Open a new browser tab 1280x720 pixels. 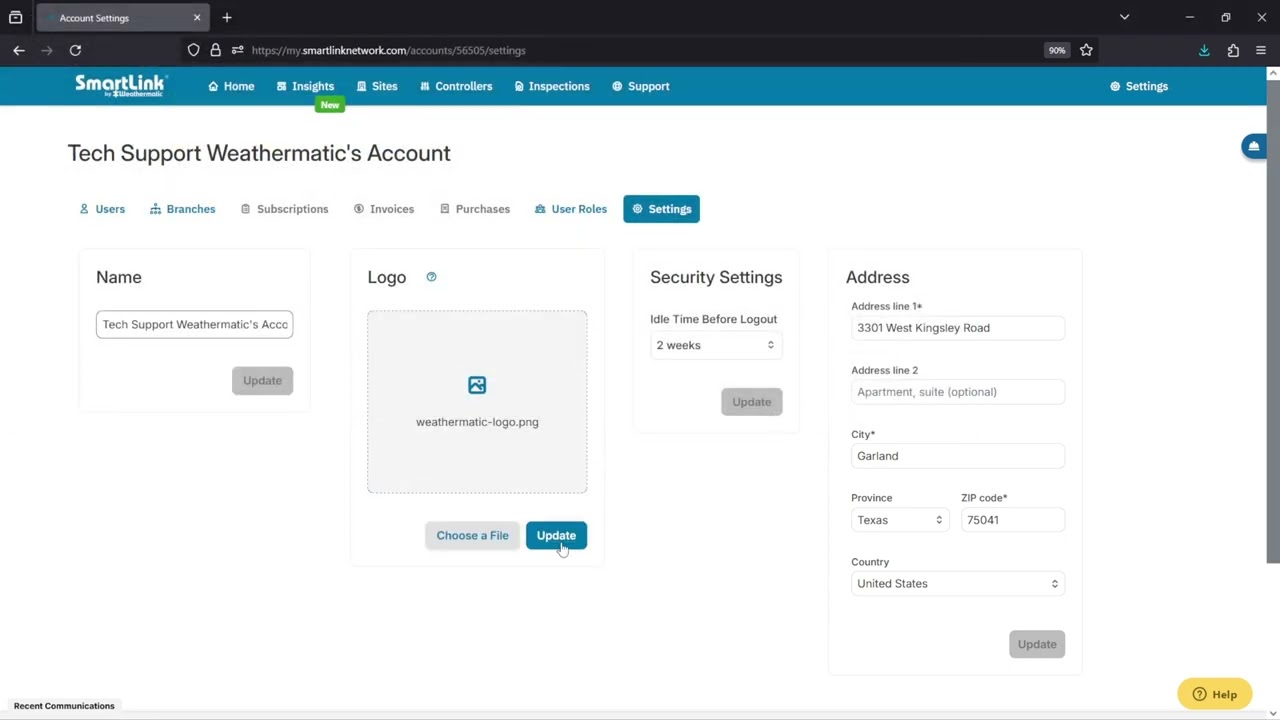point(227,17)
